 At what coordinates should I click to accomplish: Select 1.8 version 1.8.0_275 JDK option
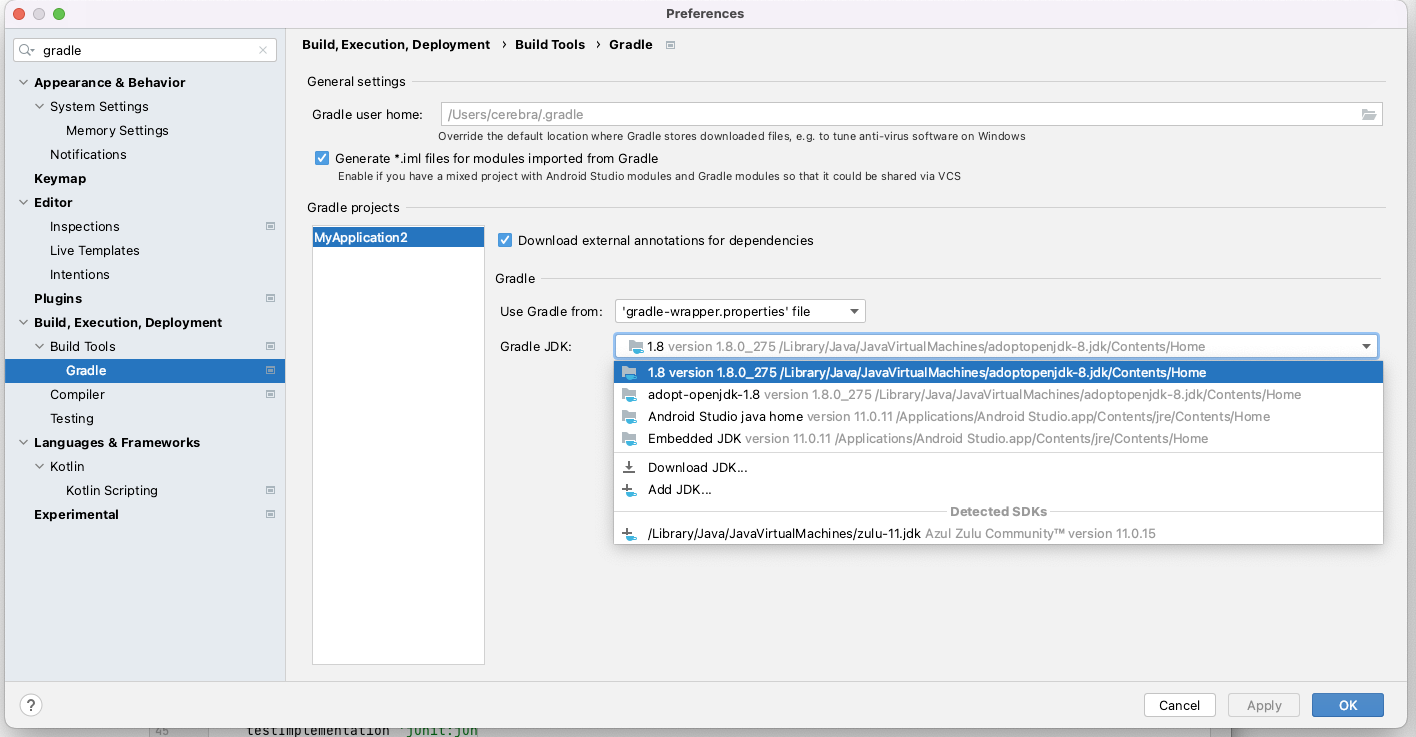coord(998,372)
